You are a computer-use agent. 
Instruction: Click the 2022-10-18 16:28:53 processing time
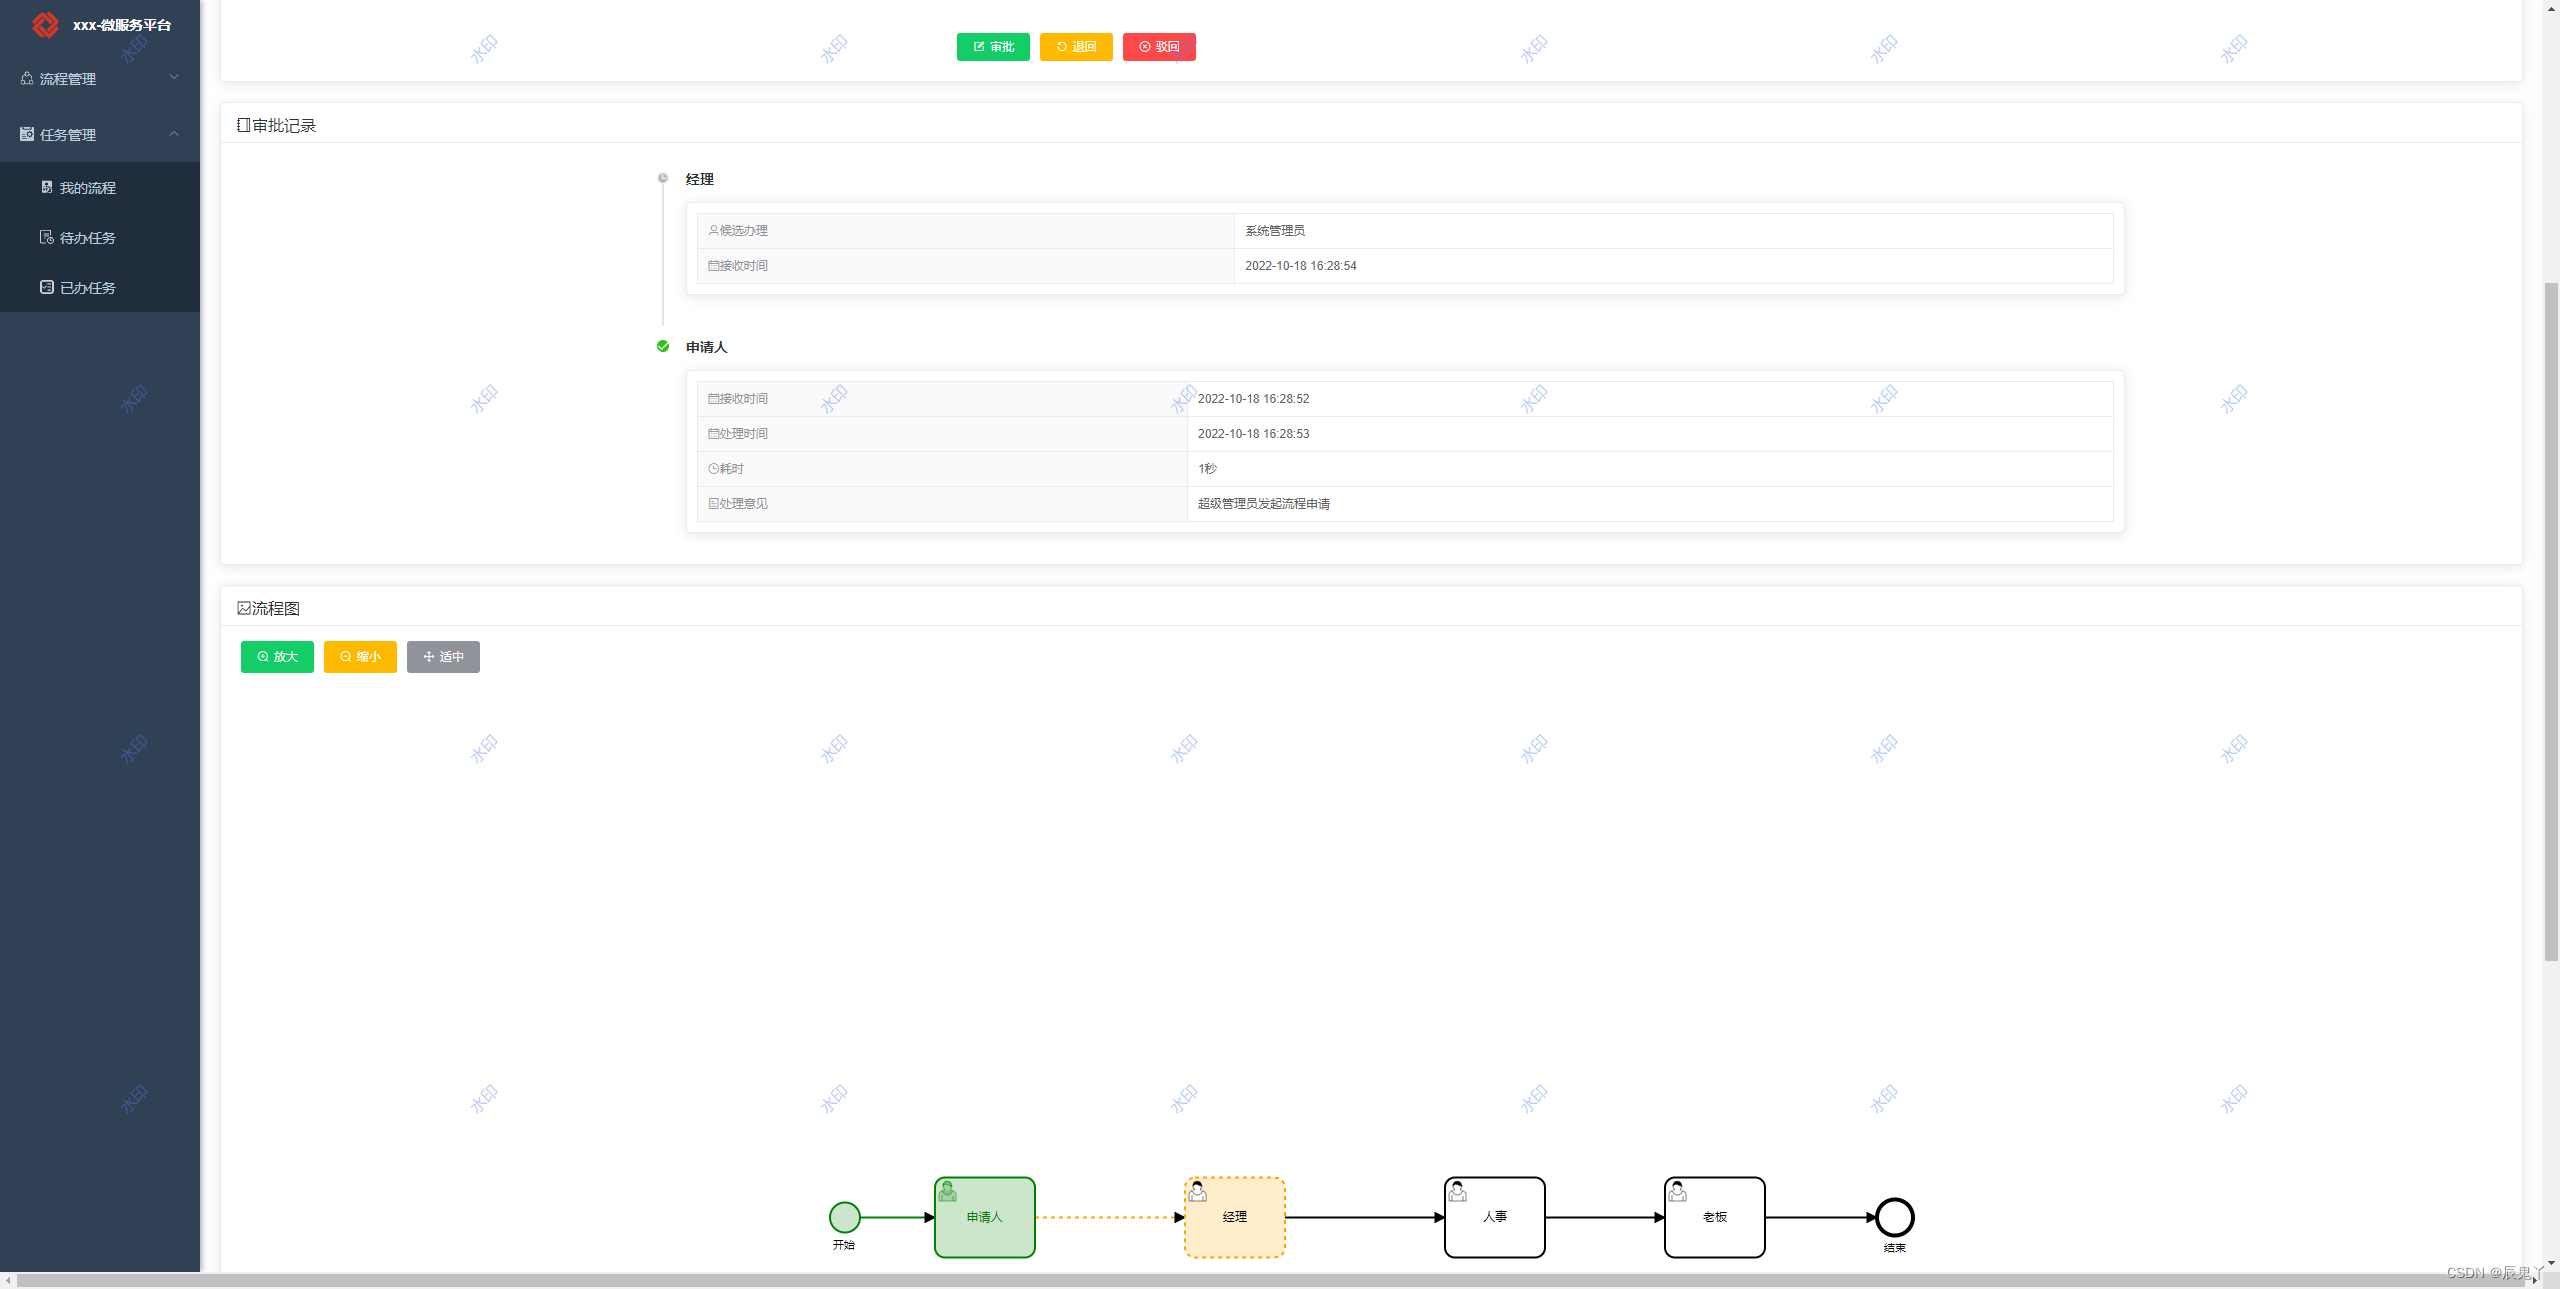[1253, 433]
